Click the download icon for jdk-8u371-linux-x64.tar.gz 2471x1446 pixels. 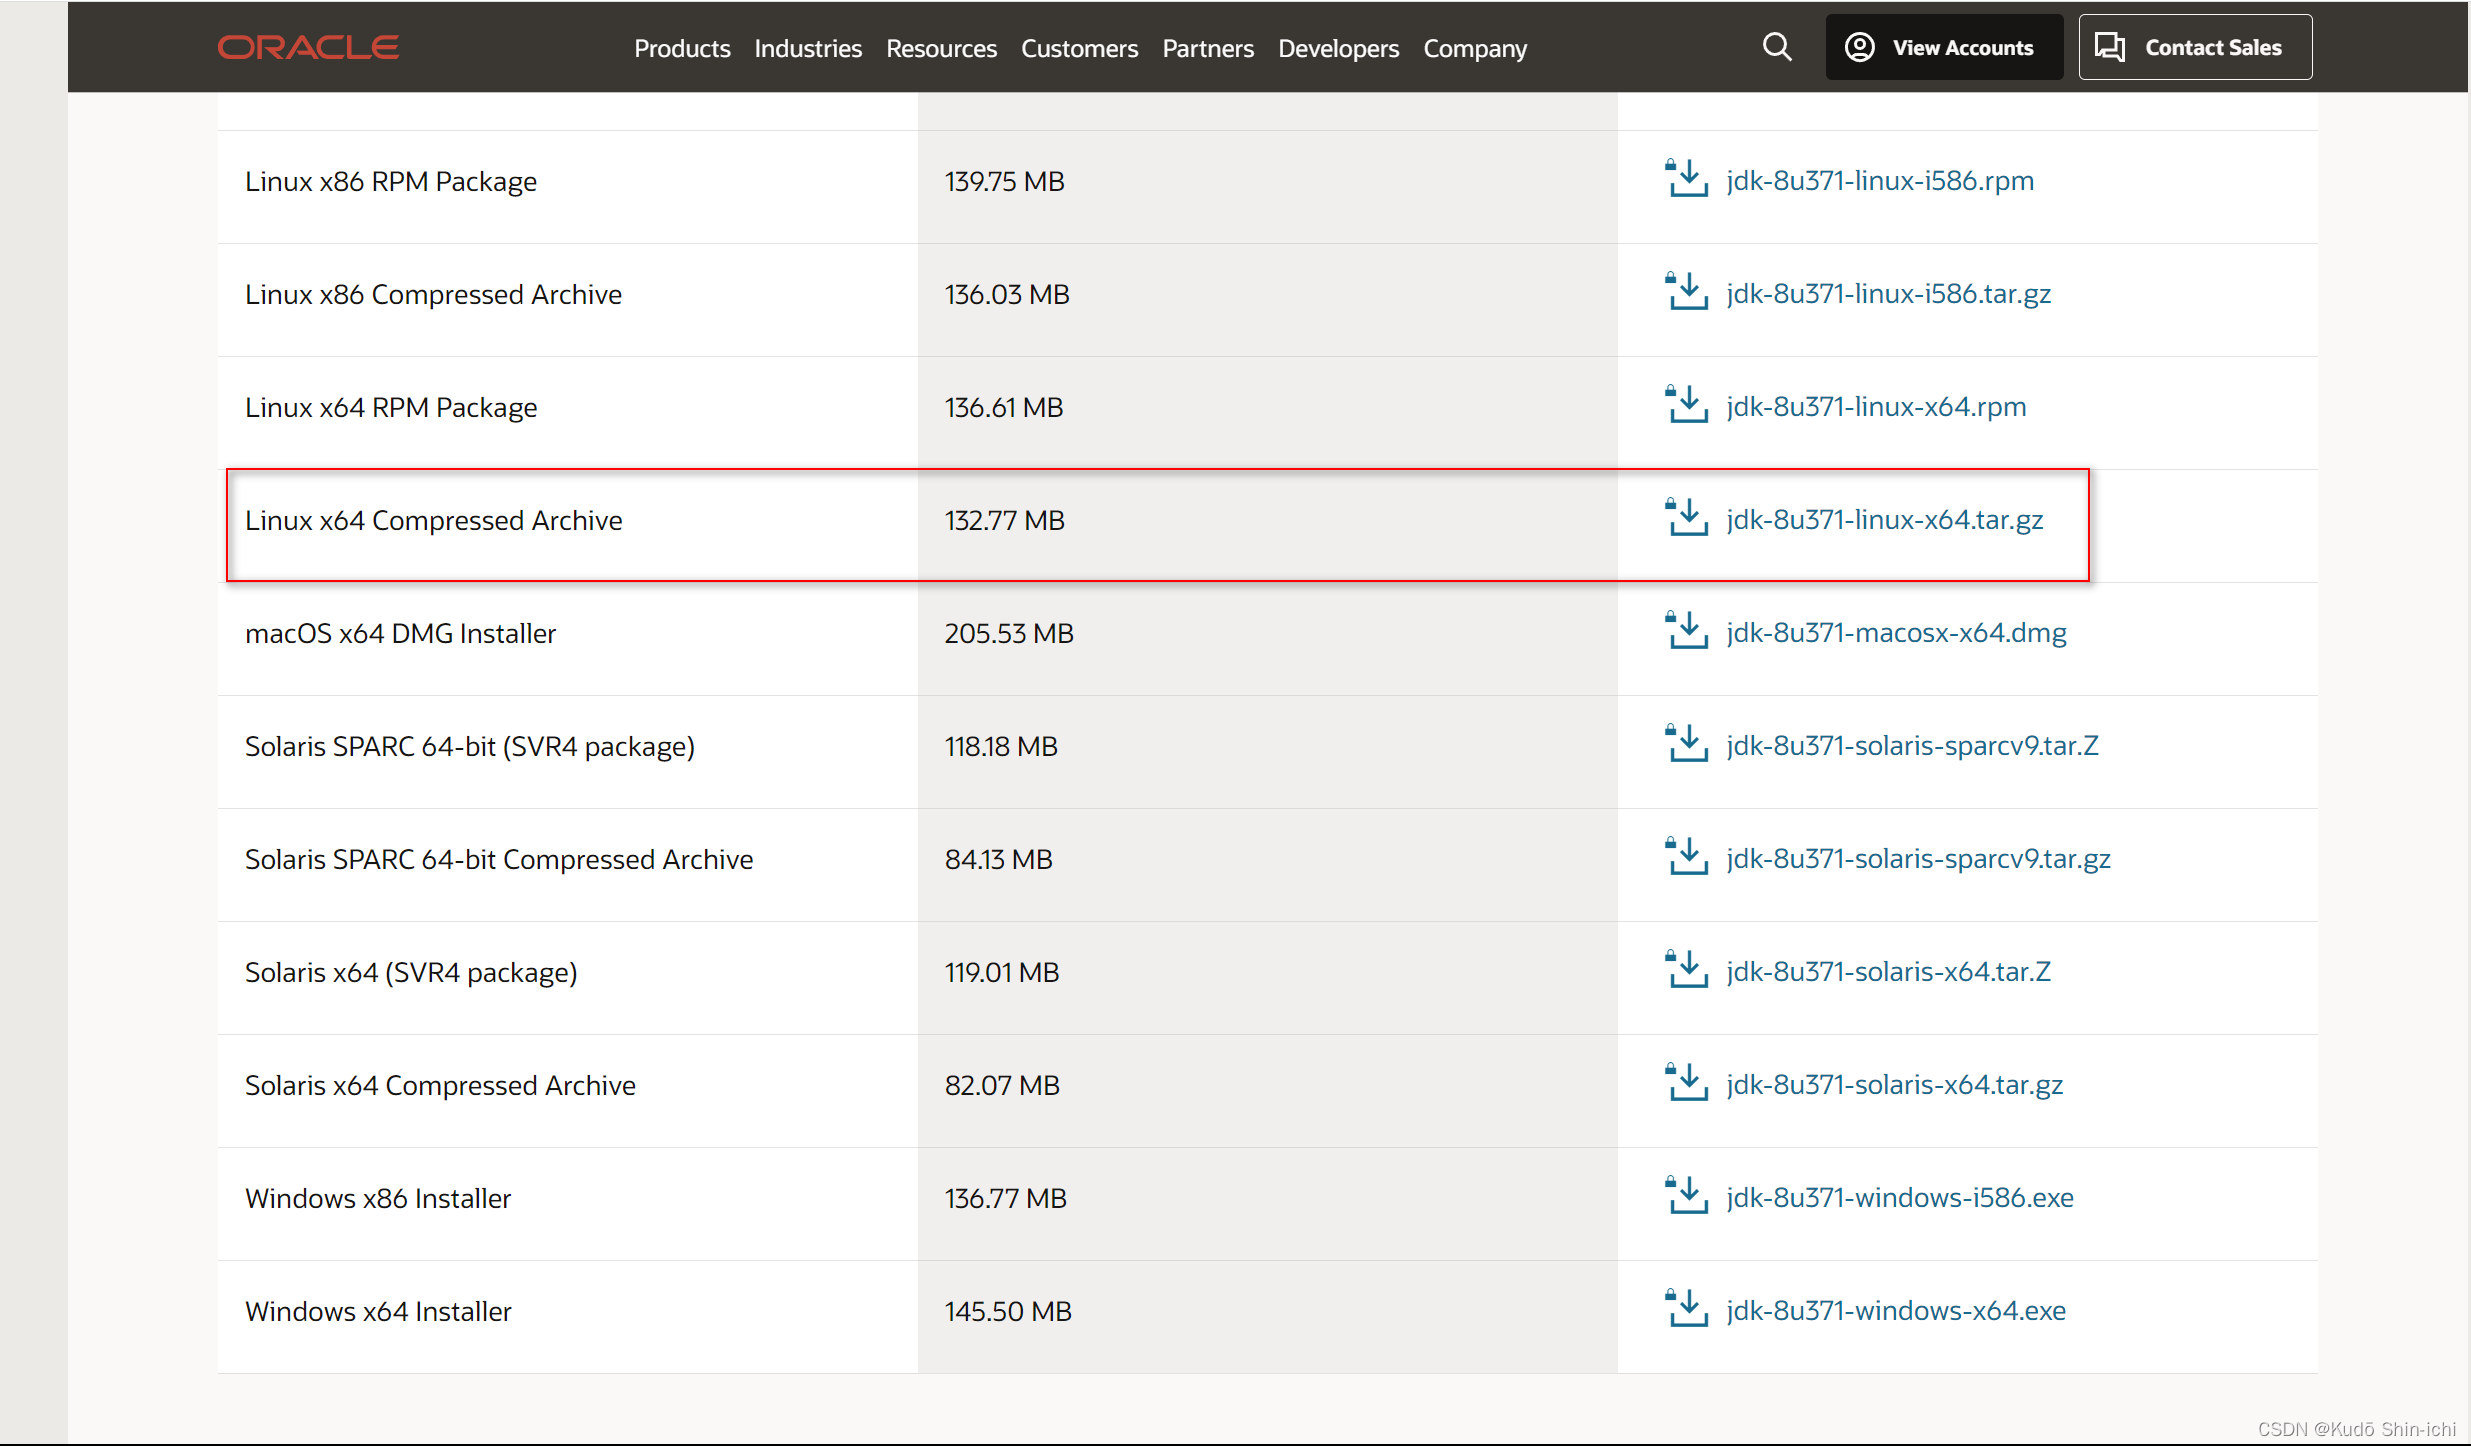point(1686,518)
